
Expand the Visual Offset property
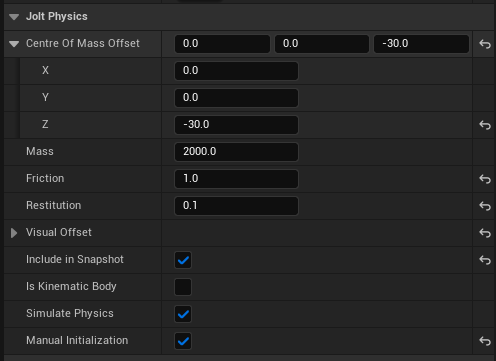[14, 233]
